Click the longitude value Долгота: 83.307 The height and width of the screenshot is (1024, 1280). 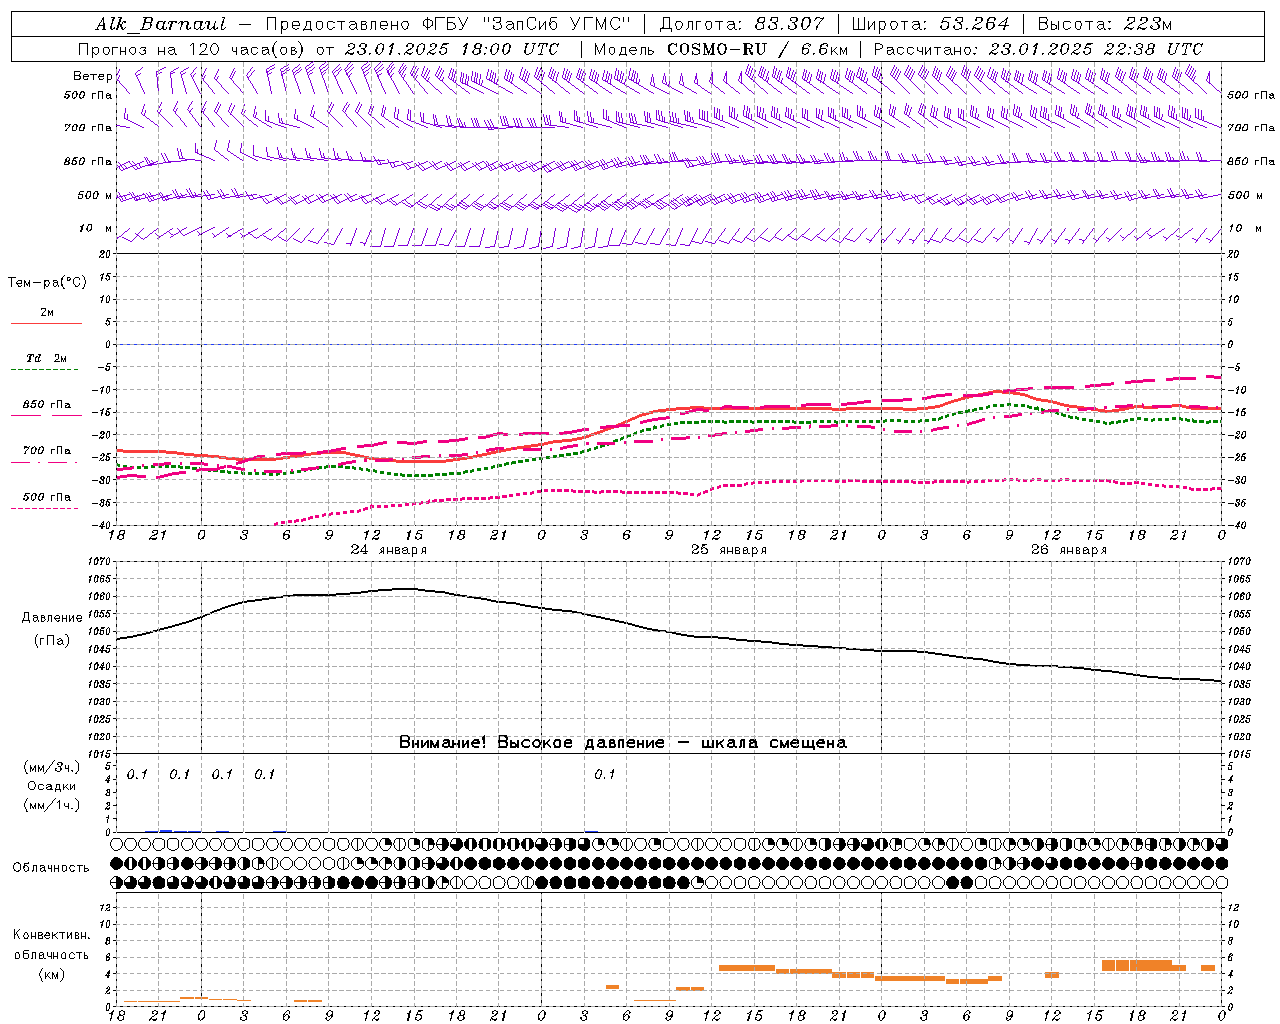[x=741, y=24]
